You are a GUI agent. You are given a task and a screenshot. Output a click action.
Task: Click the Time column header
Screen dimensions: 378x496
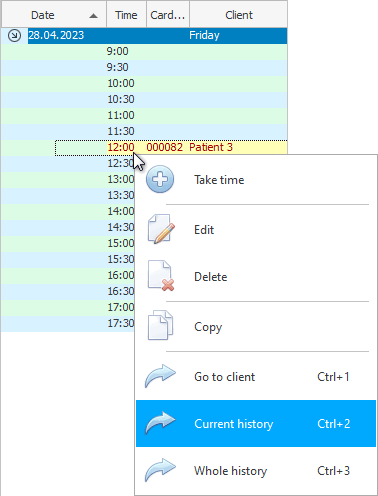pyautogui.click(x=126, y=15)
